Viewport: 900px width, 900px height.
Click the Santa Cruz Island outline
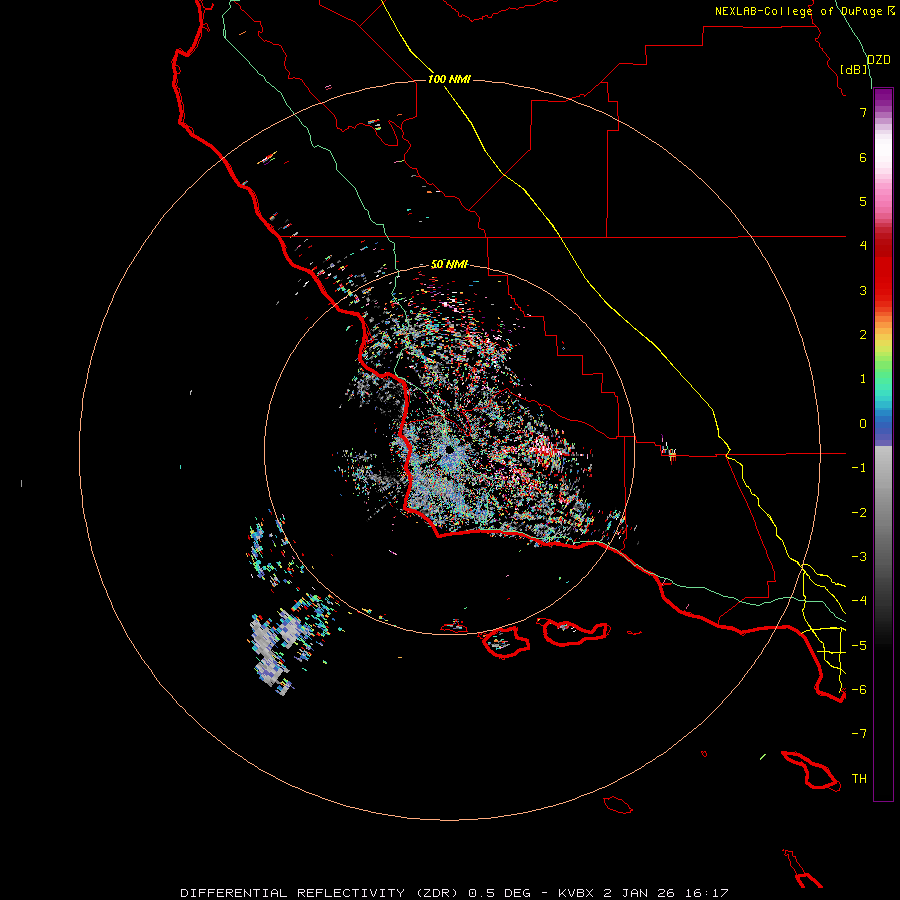click(575, 633)
